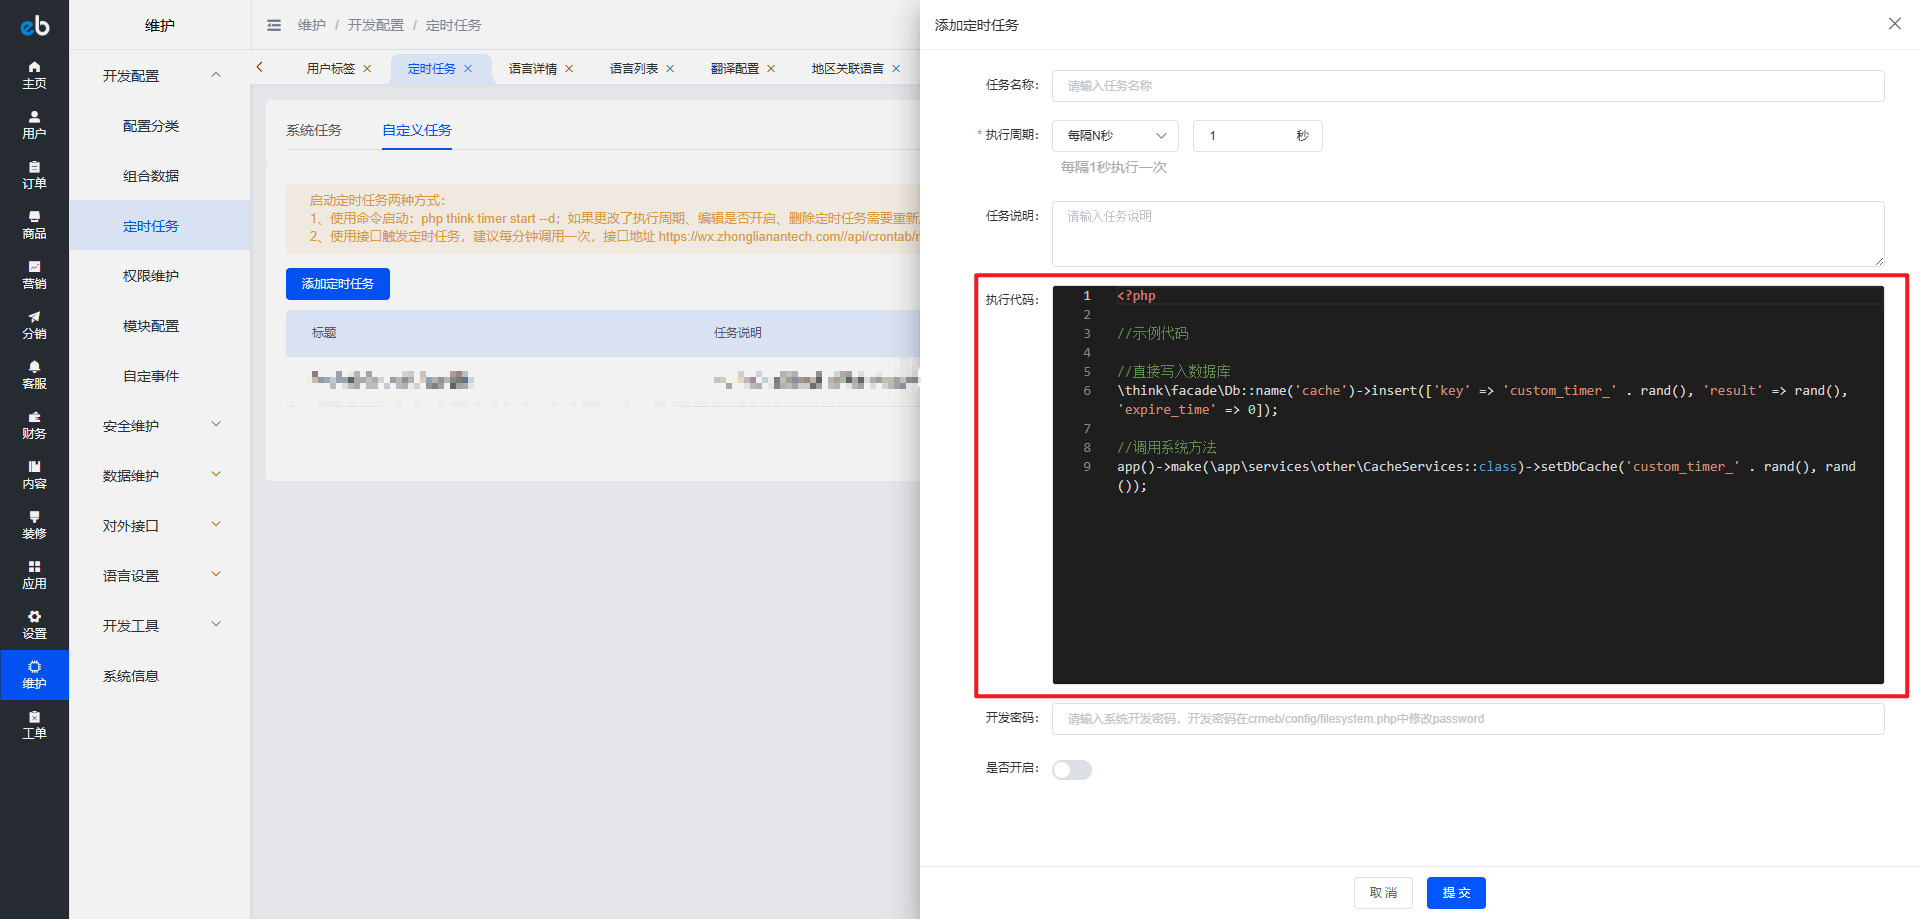Toggle the 是否开启 enable switch
Viewport: 1920px width, 919px height.
pyautogui.click(x=1071, y=769)
